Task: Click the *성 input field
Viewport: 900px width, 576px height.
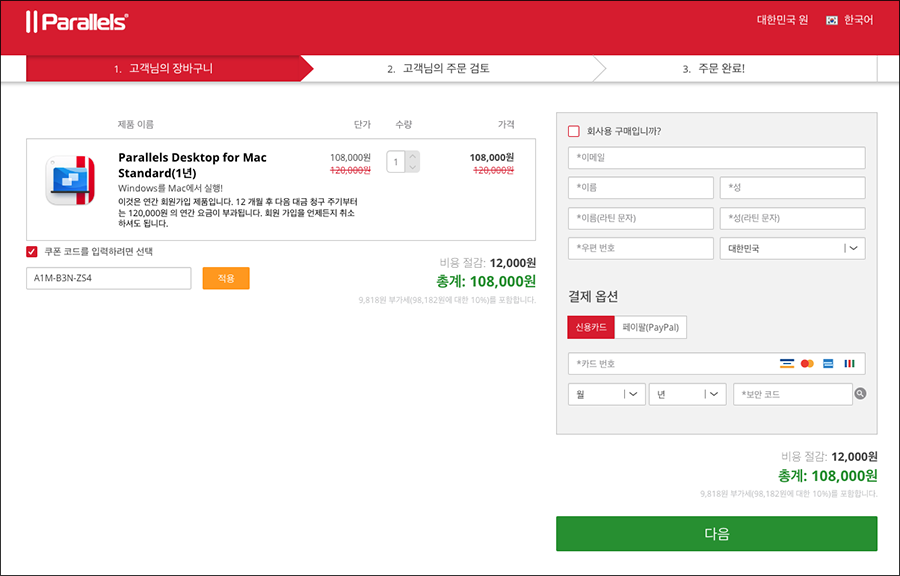Action: (x=792, y=188)
